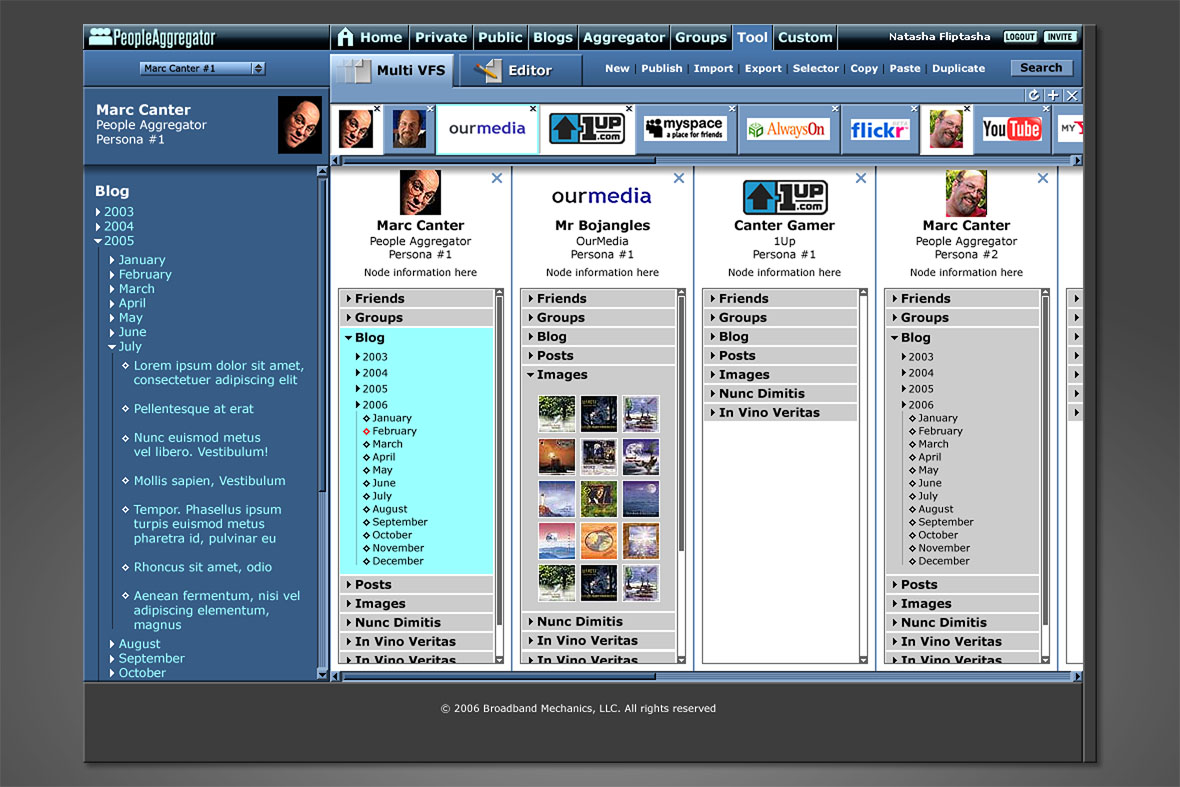This screenshot has height=787, width=1180.
Task: Click the LOGOUT button
Action: pyautogui.click(x=1020, y=37)
